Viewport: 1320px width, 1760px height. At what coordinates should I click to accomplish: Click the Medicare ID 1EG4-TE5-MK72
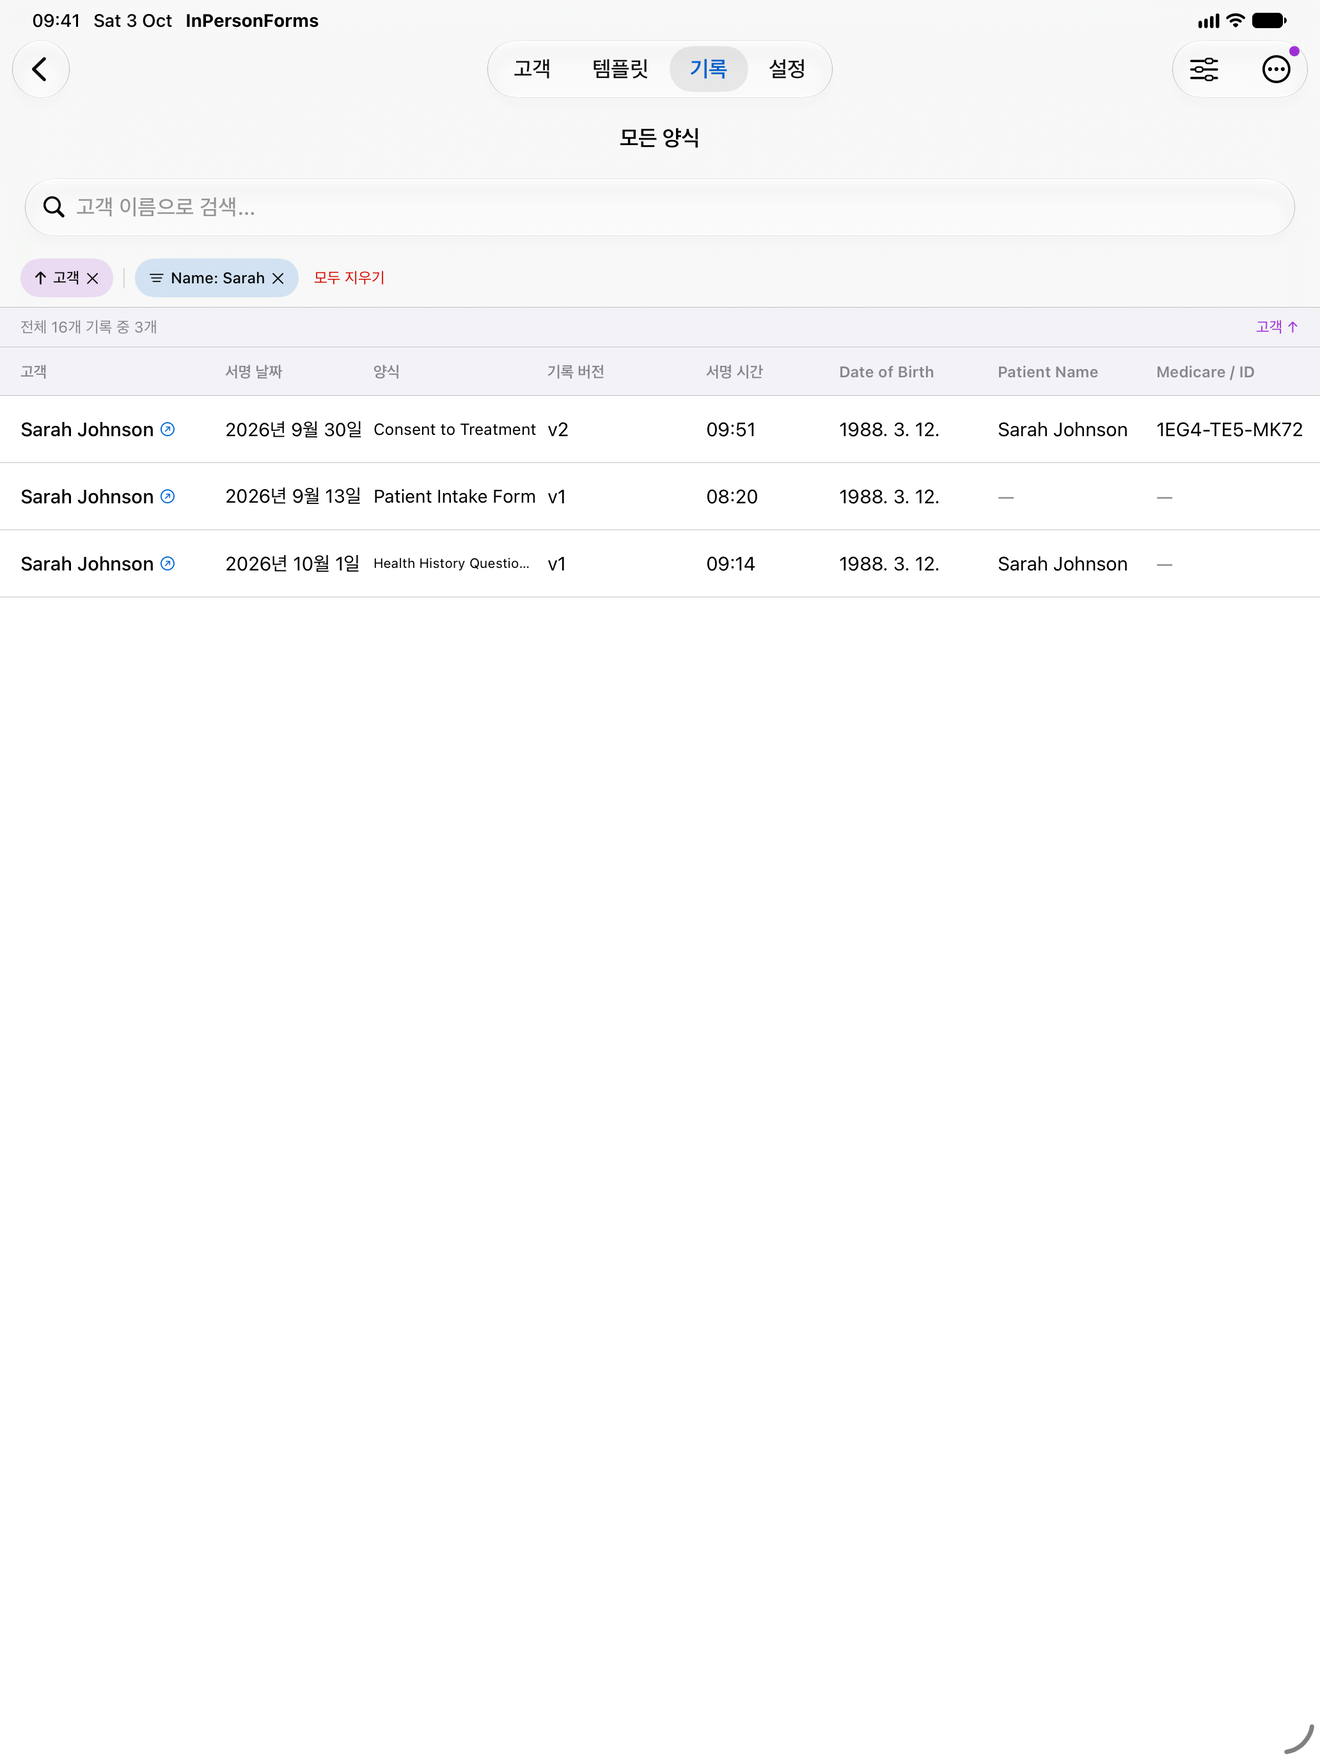(x=1230, y=429)
